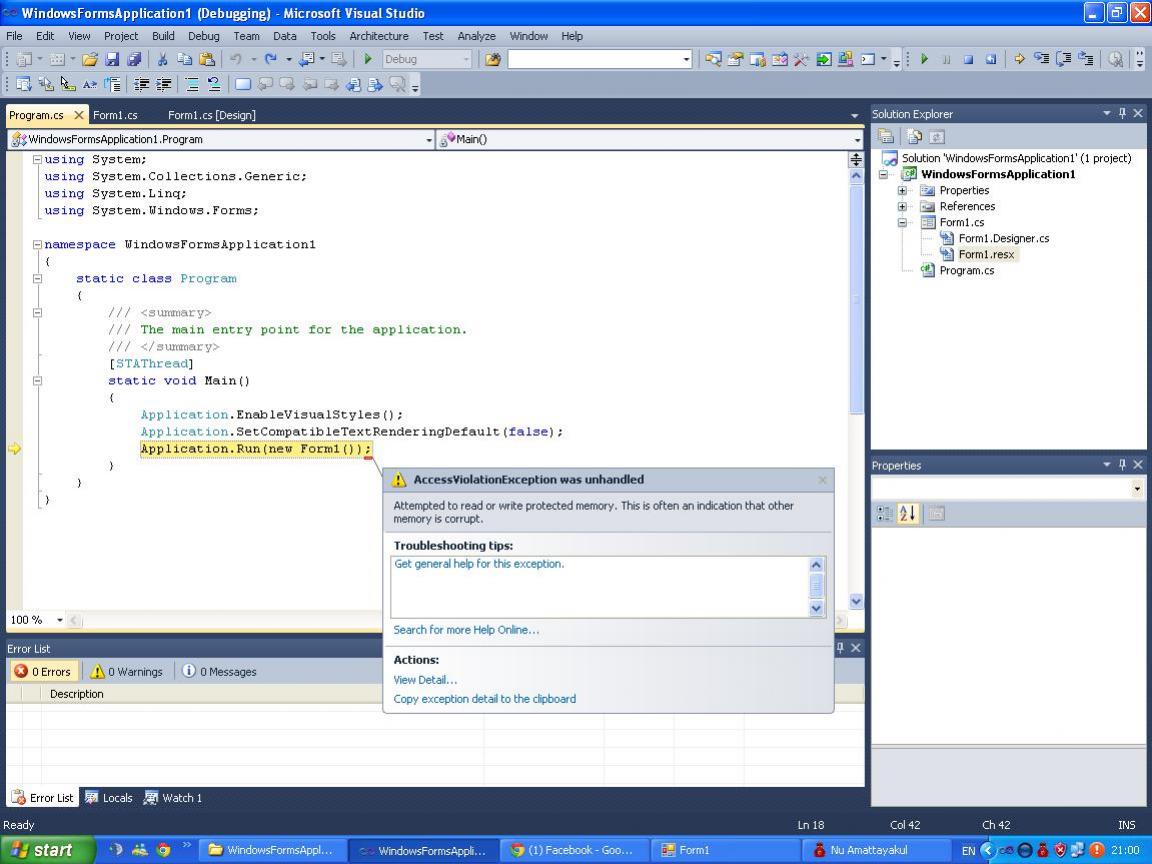Click the Alphabetical sort icon in Properties

pos(908,514)
